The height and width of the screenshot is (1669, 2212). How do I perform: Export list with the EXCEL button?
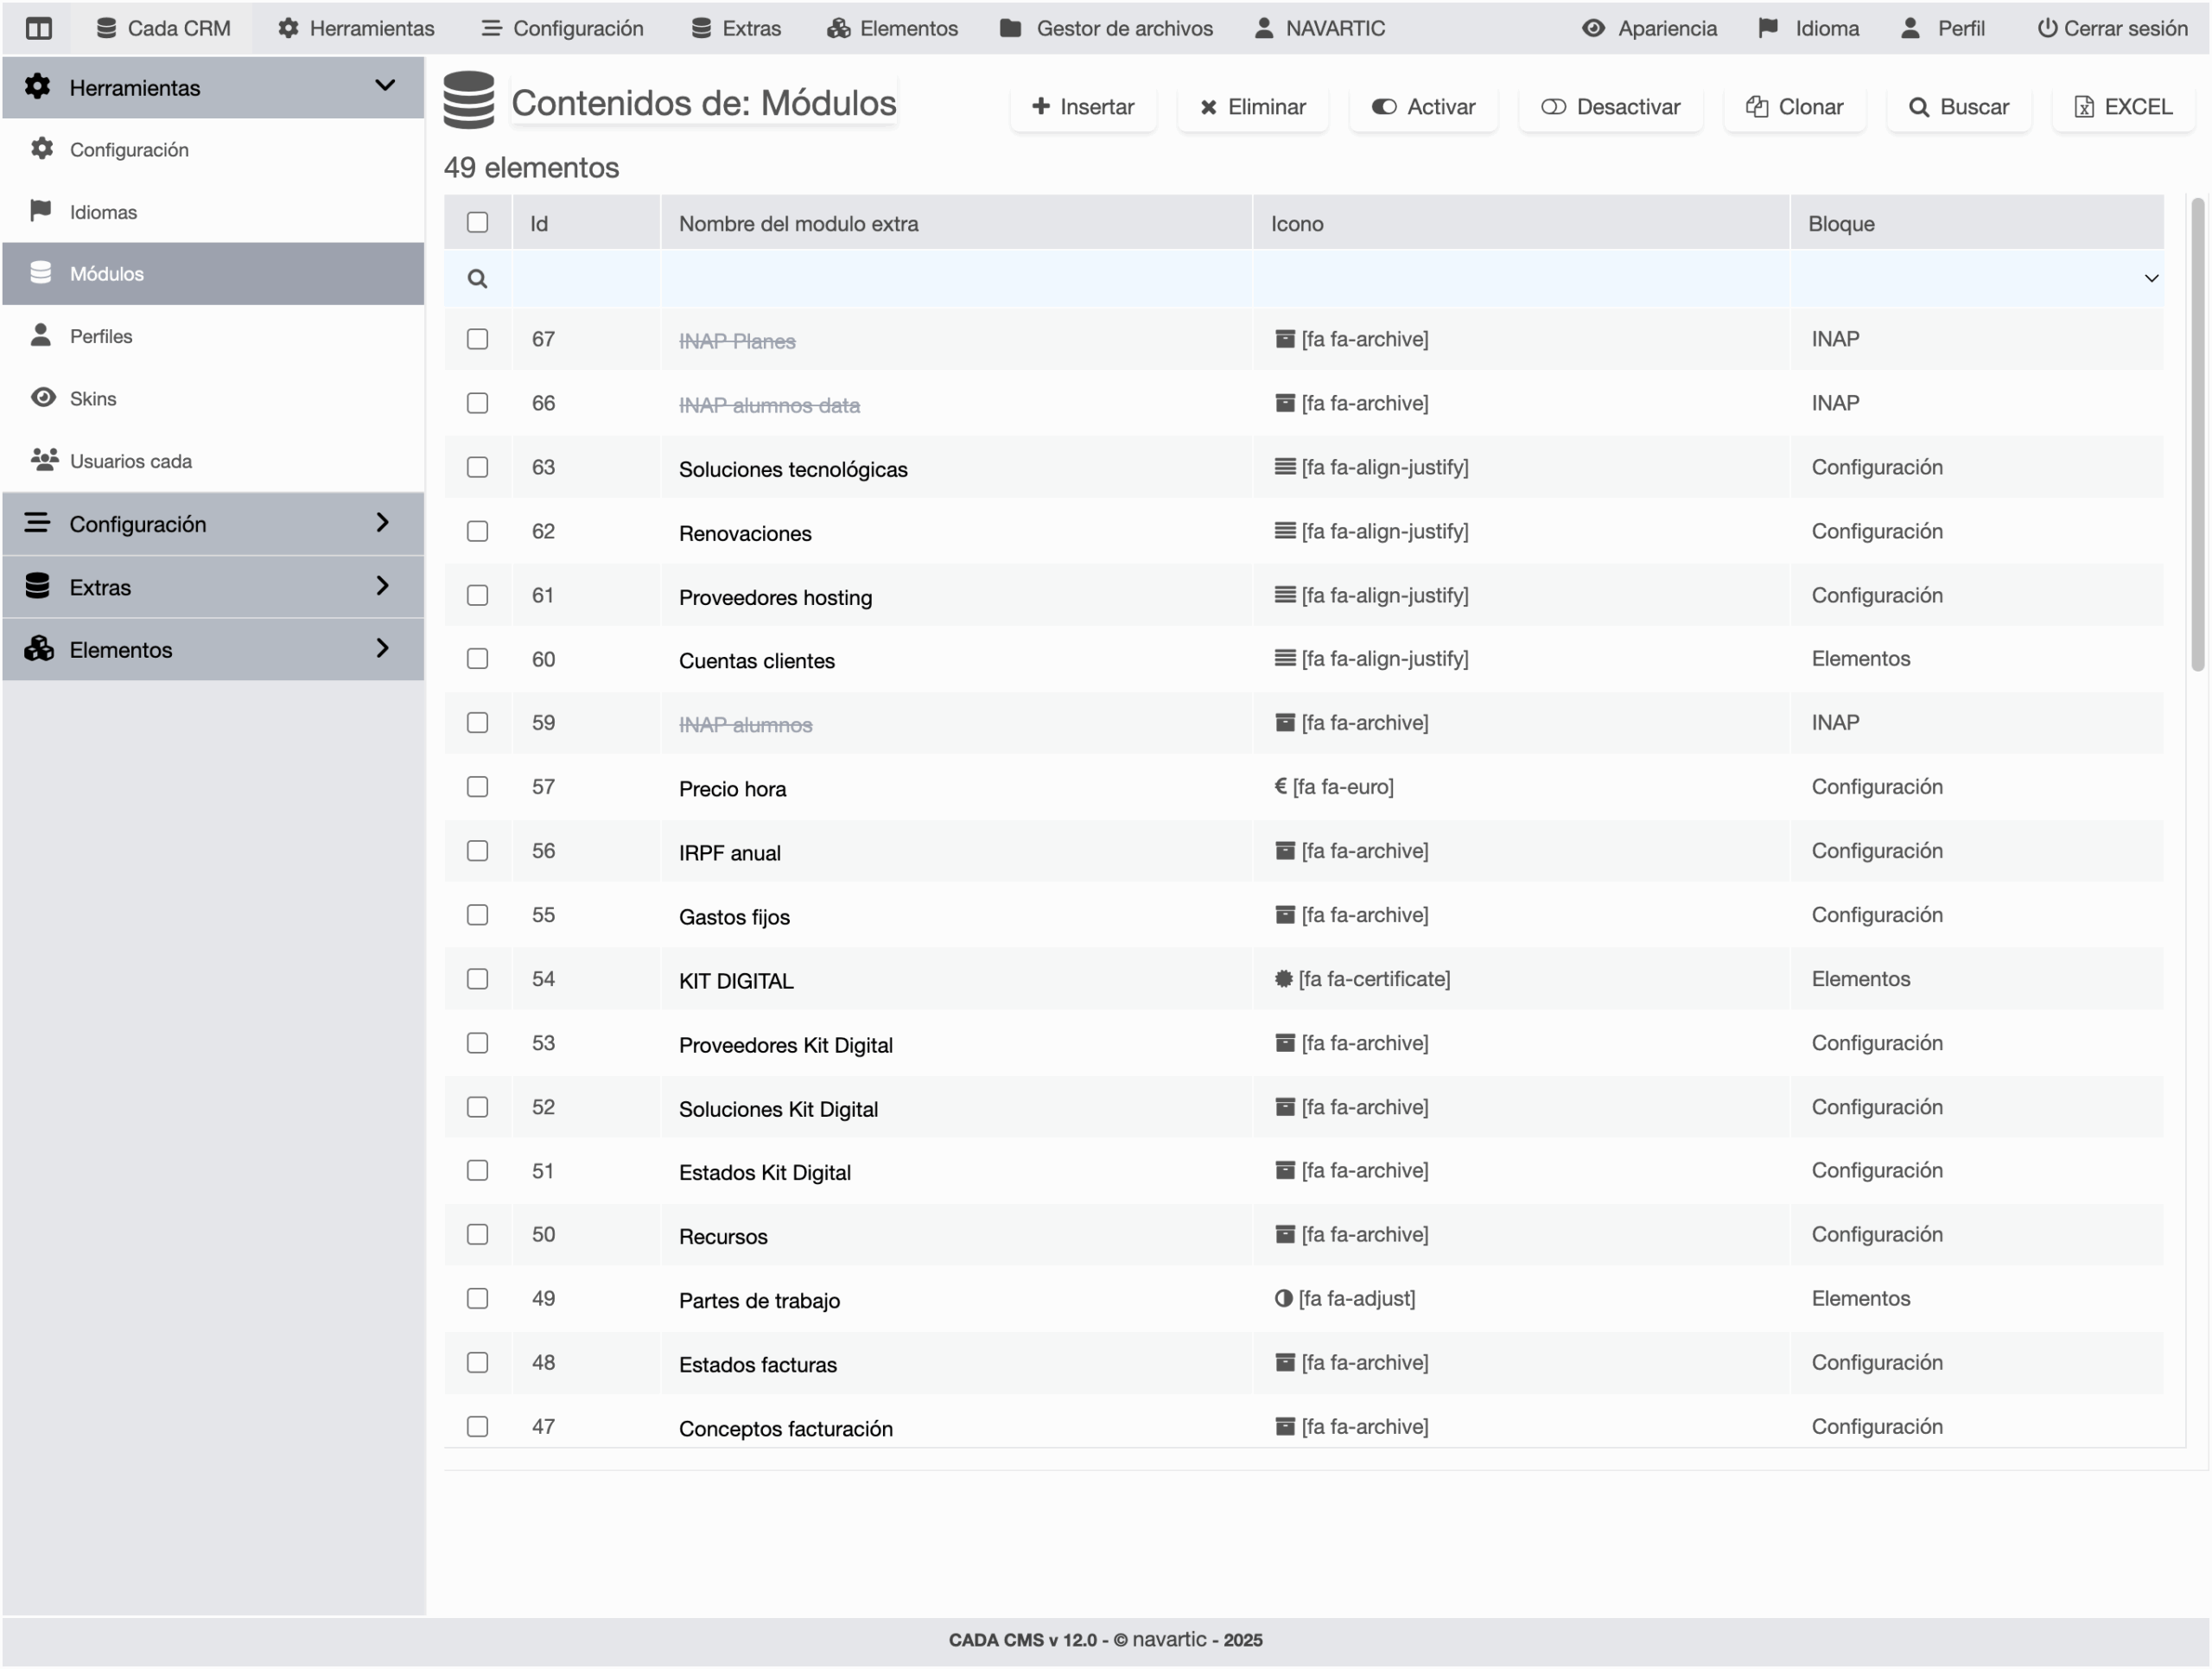(2122, 107)
